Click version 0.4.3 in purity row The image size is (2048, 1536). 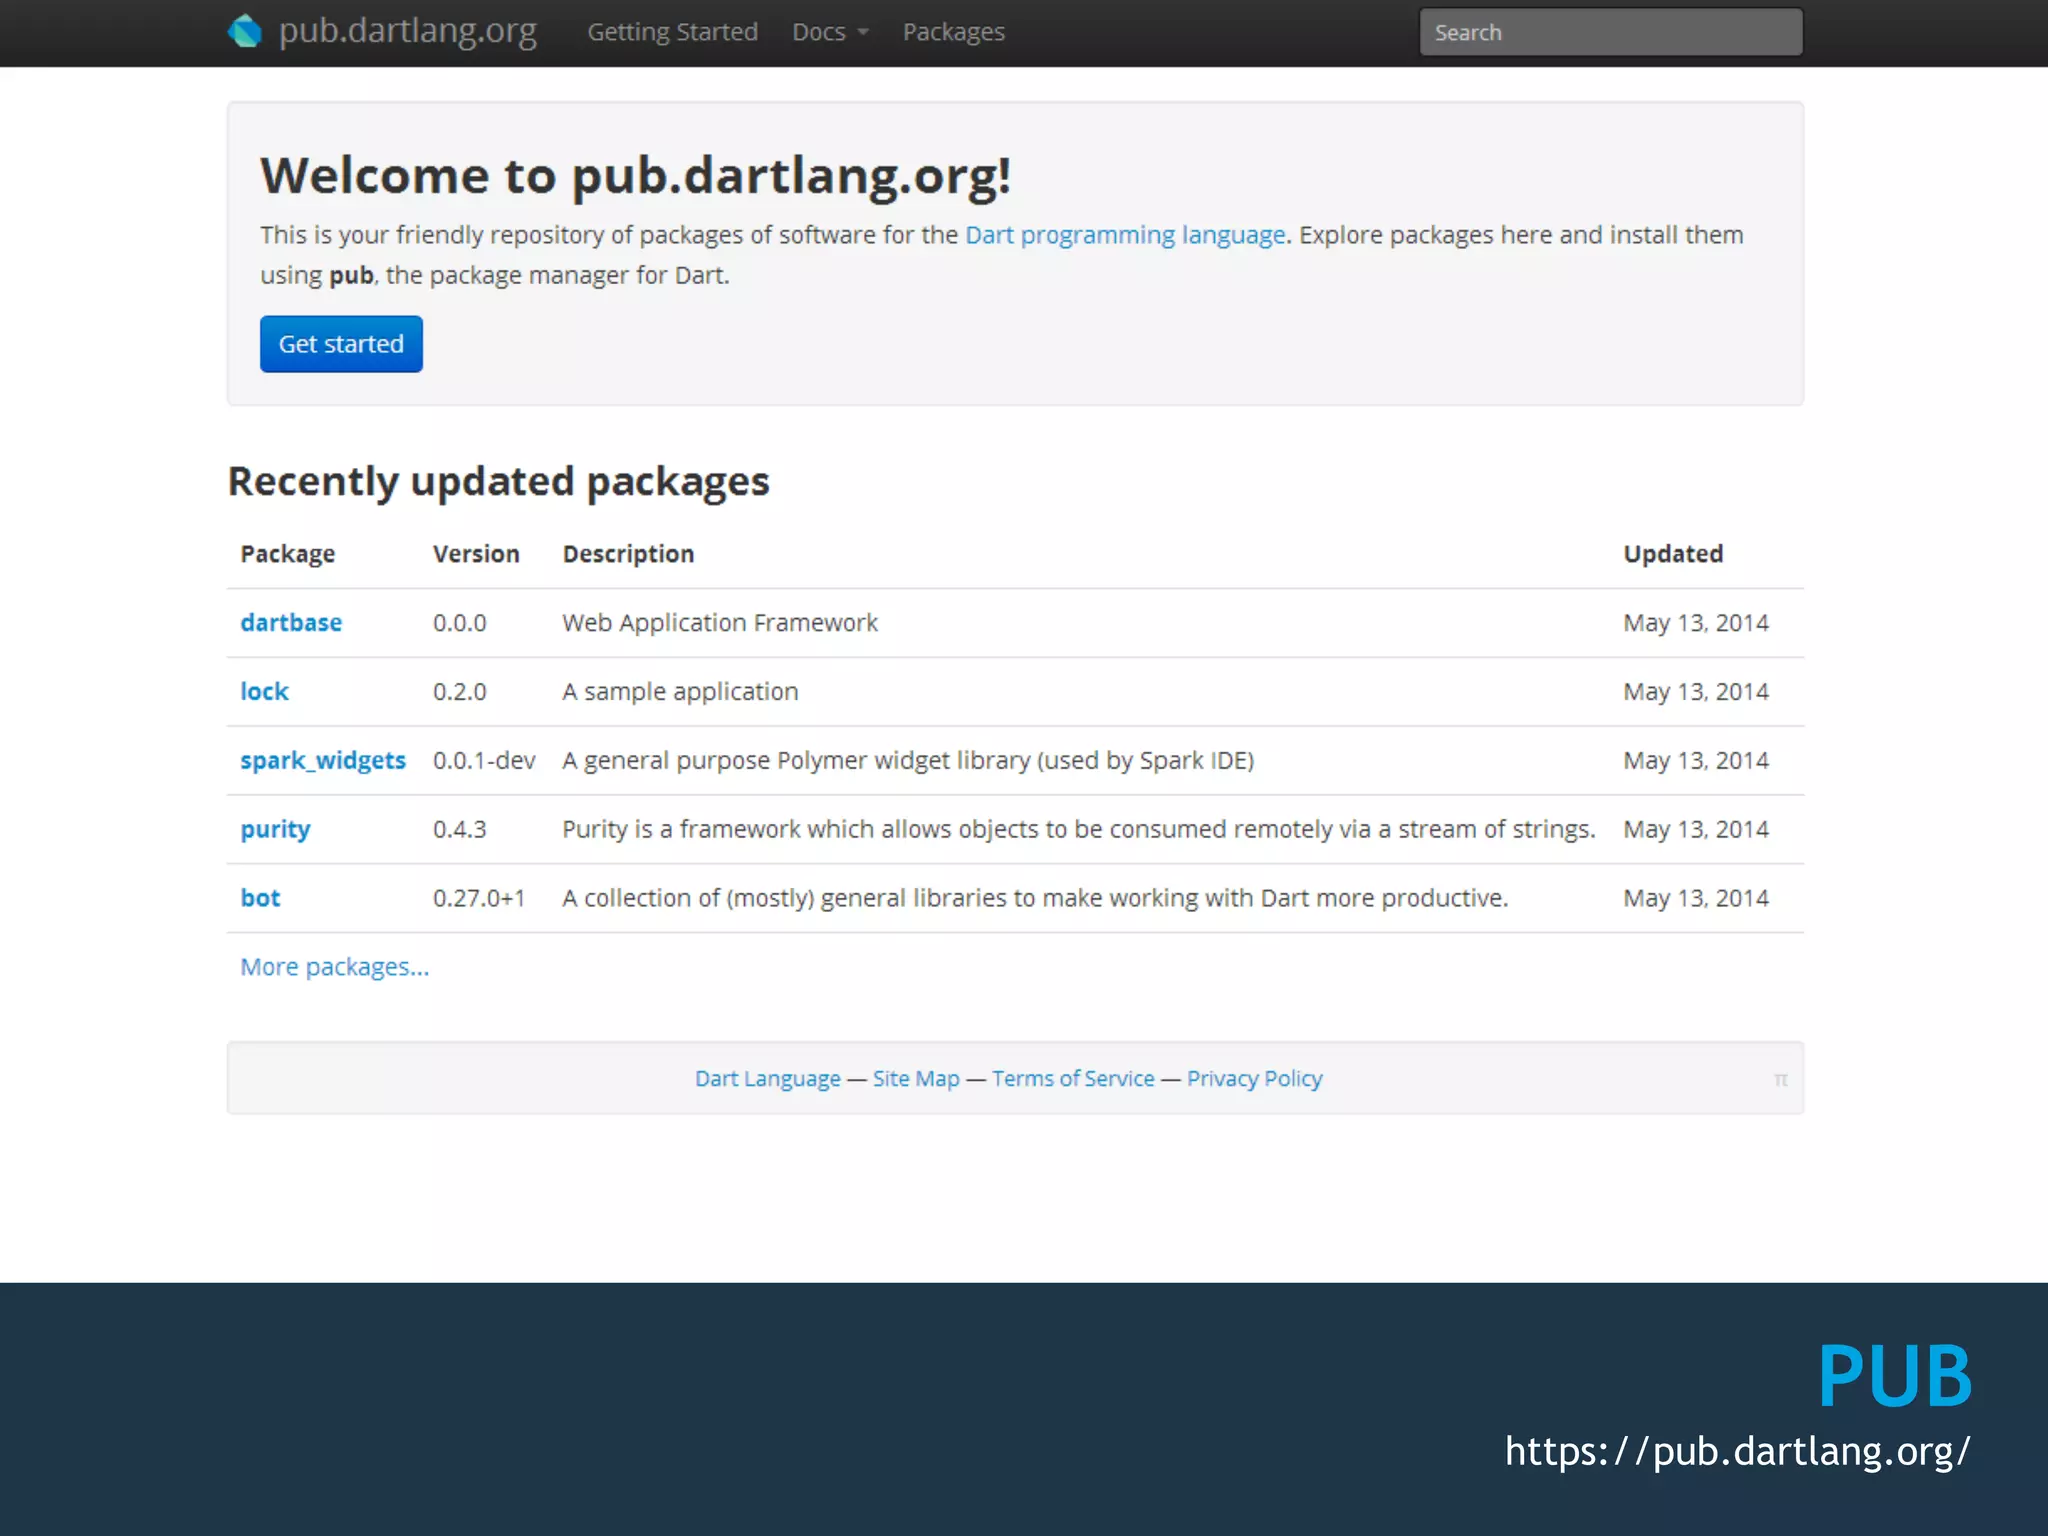[459, 830]
